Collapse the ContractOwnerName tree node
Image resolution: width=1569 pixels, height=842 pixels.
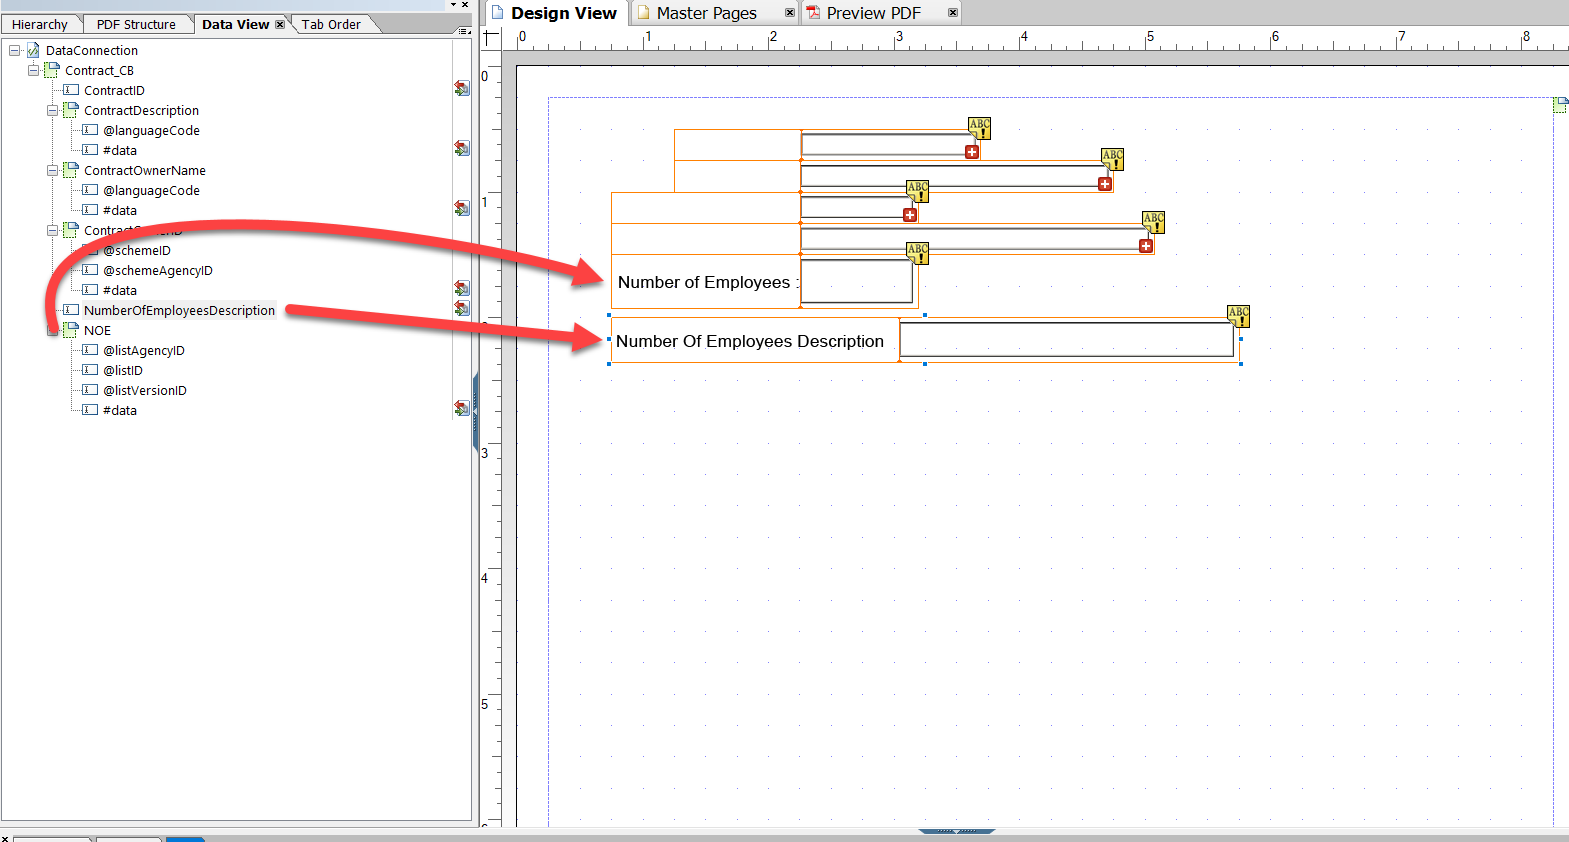pyautogui.click(x=52, y=170)
